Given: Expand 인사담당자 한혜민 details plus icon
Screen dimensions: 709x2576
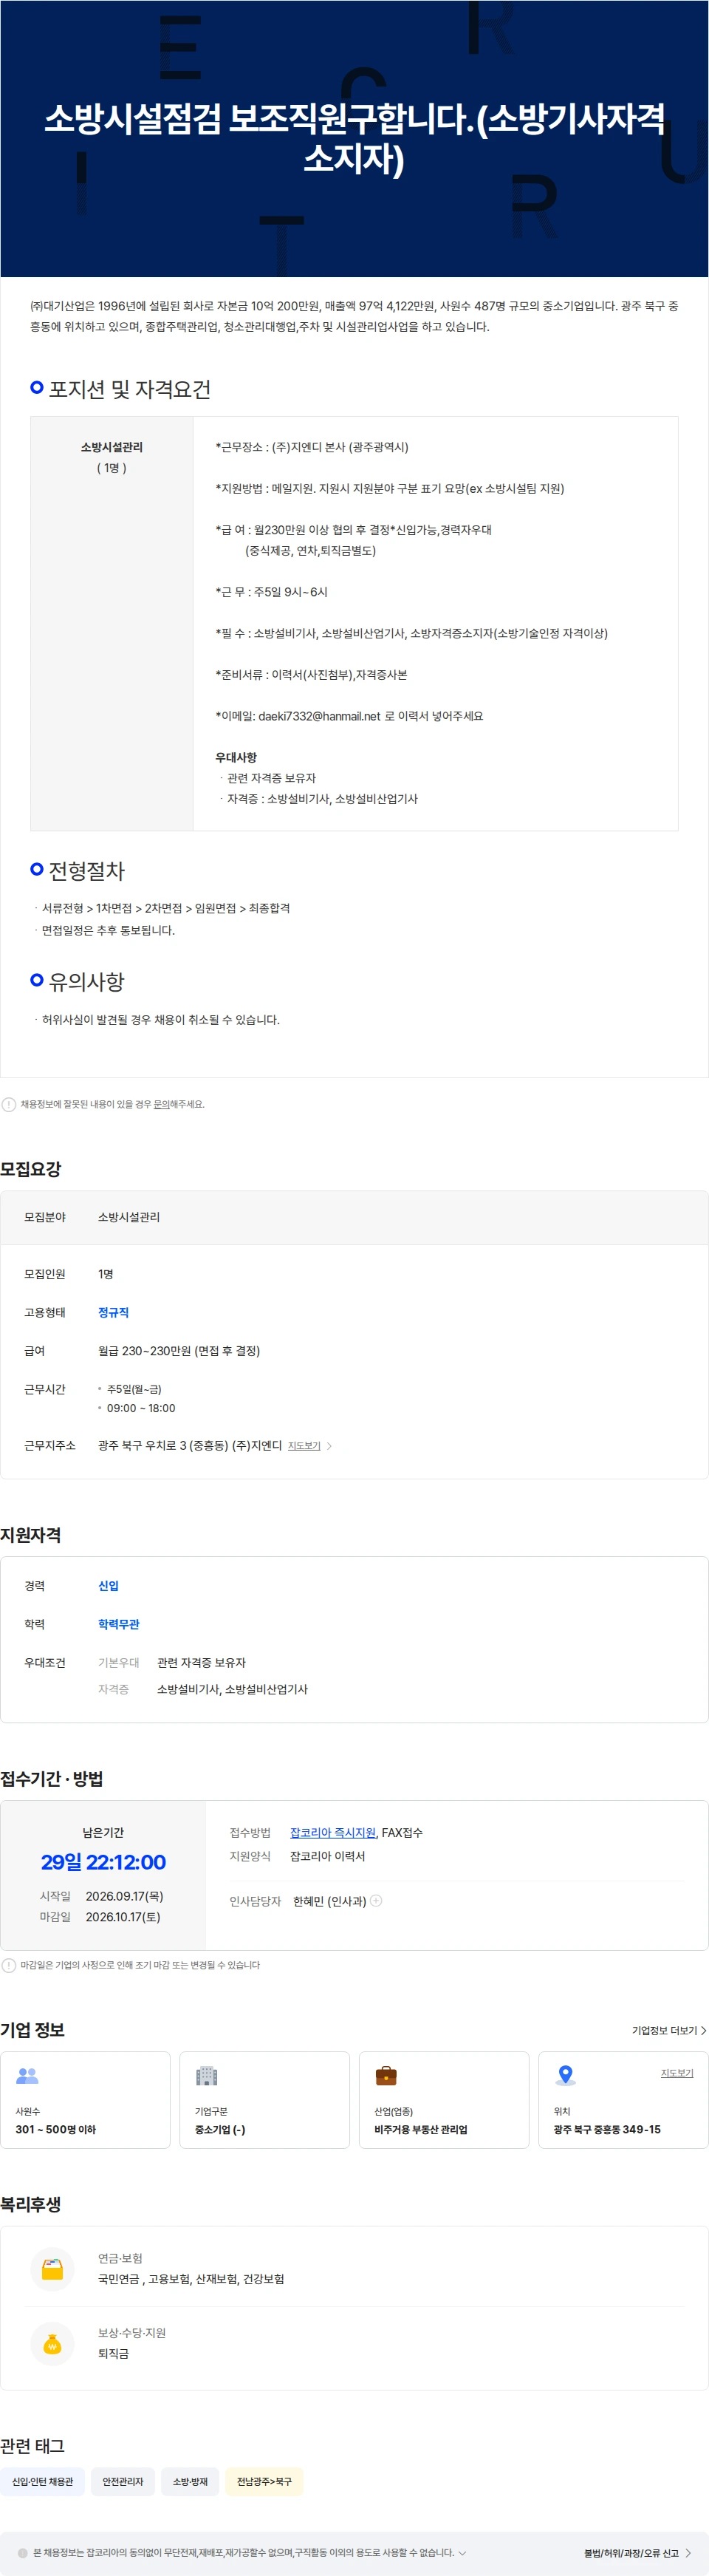Looking at the screenshot, I should [x=376, y=1900].
